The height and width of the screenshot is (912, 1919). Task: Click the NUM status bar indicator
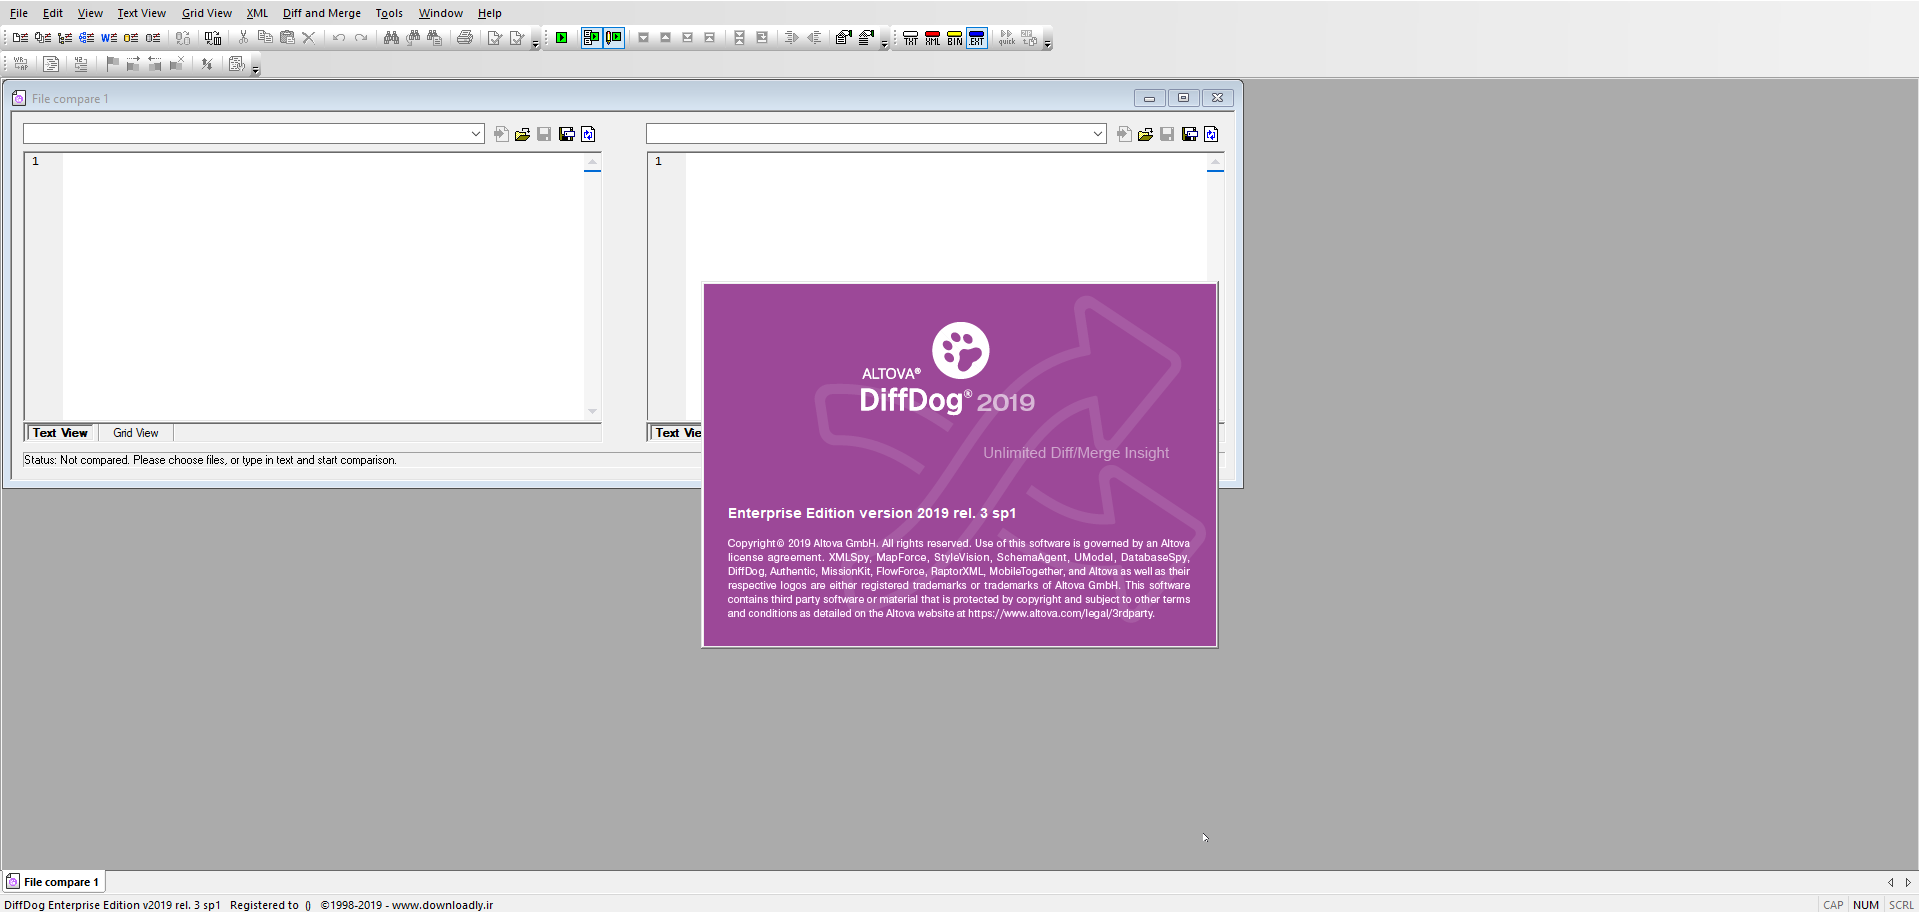[1866, 905]
